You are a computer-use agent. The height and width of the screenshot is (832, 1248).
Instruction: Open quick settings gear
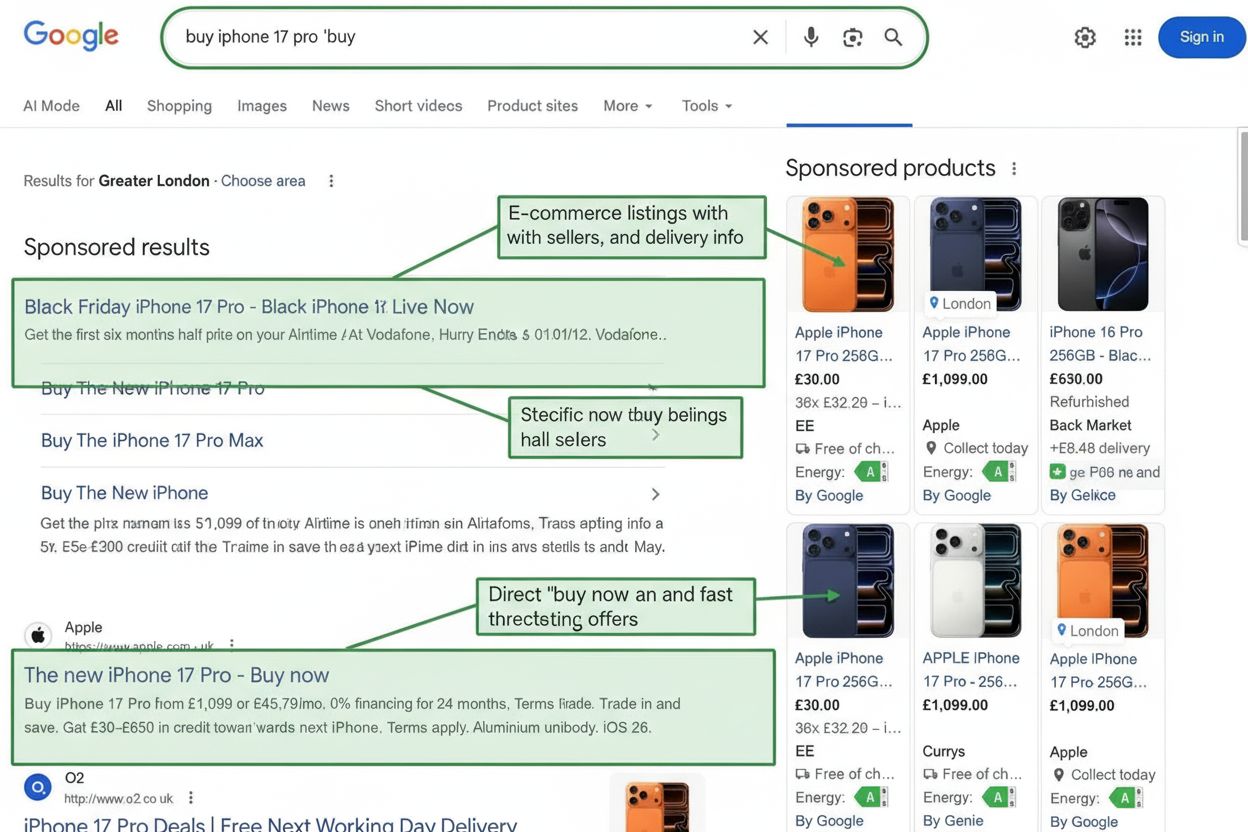coord(1085,36)
